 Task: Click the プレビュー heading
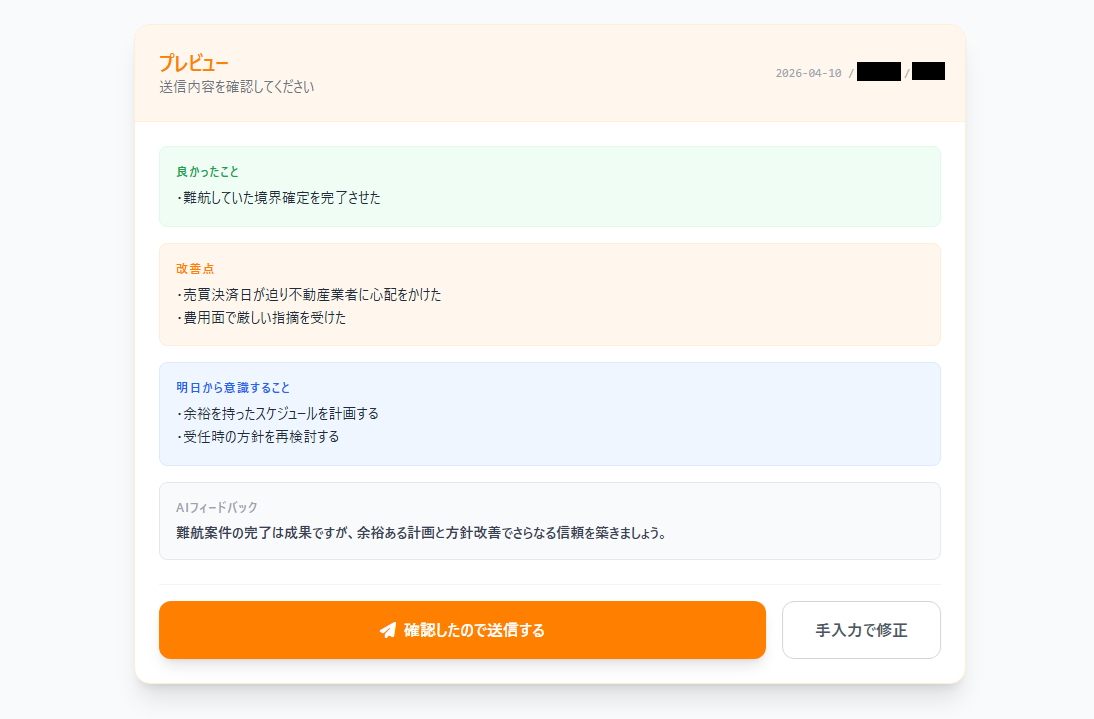pyautogui.click(x=193, y=63)
